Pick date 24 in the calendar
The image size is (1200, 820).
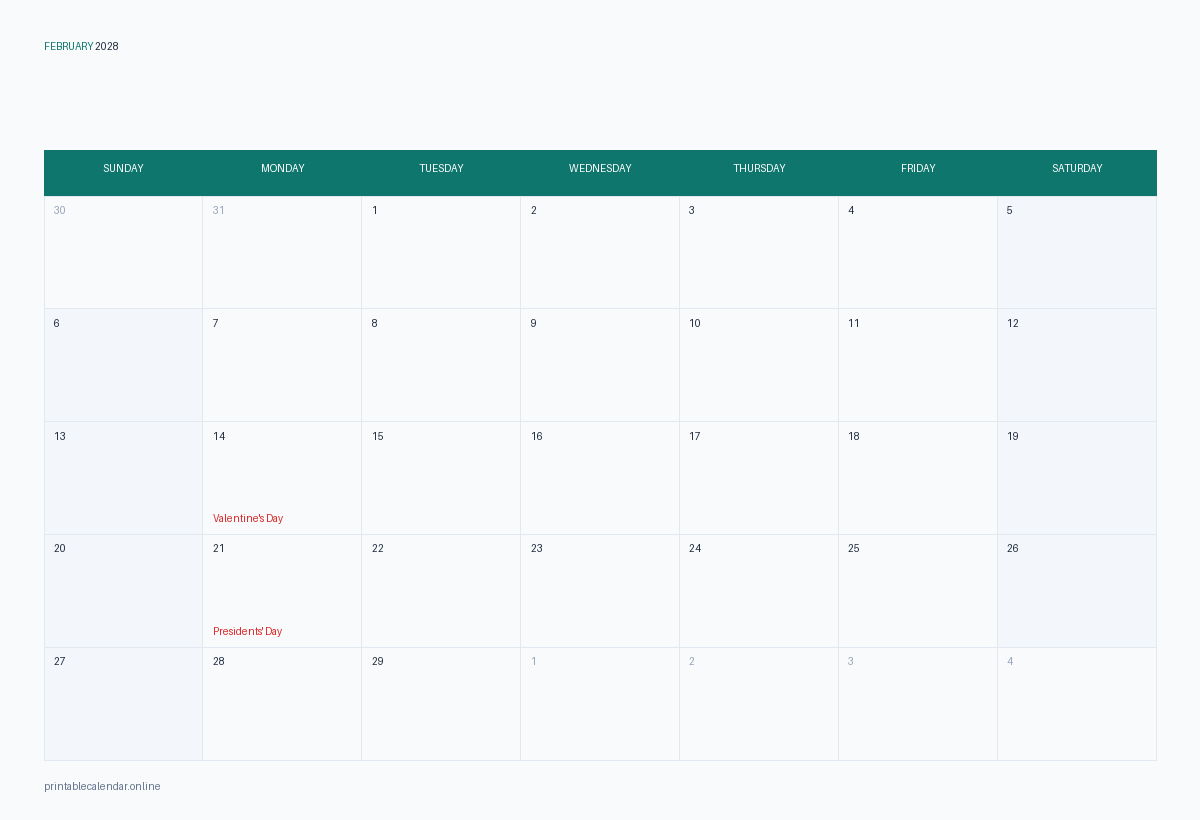(759, 591)
